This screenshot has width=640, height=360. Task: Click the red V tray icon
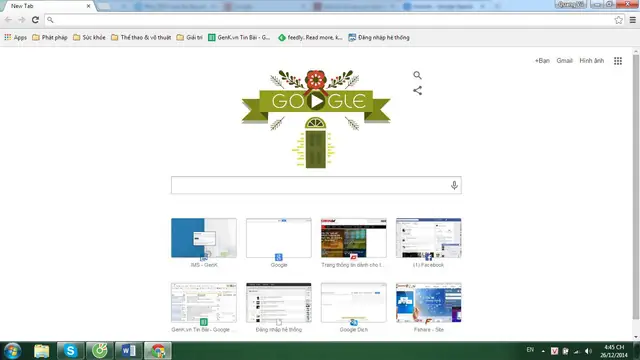554,351
